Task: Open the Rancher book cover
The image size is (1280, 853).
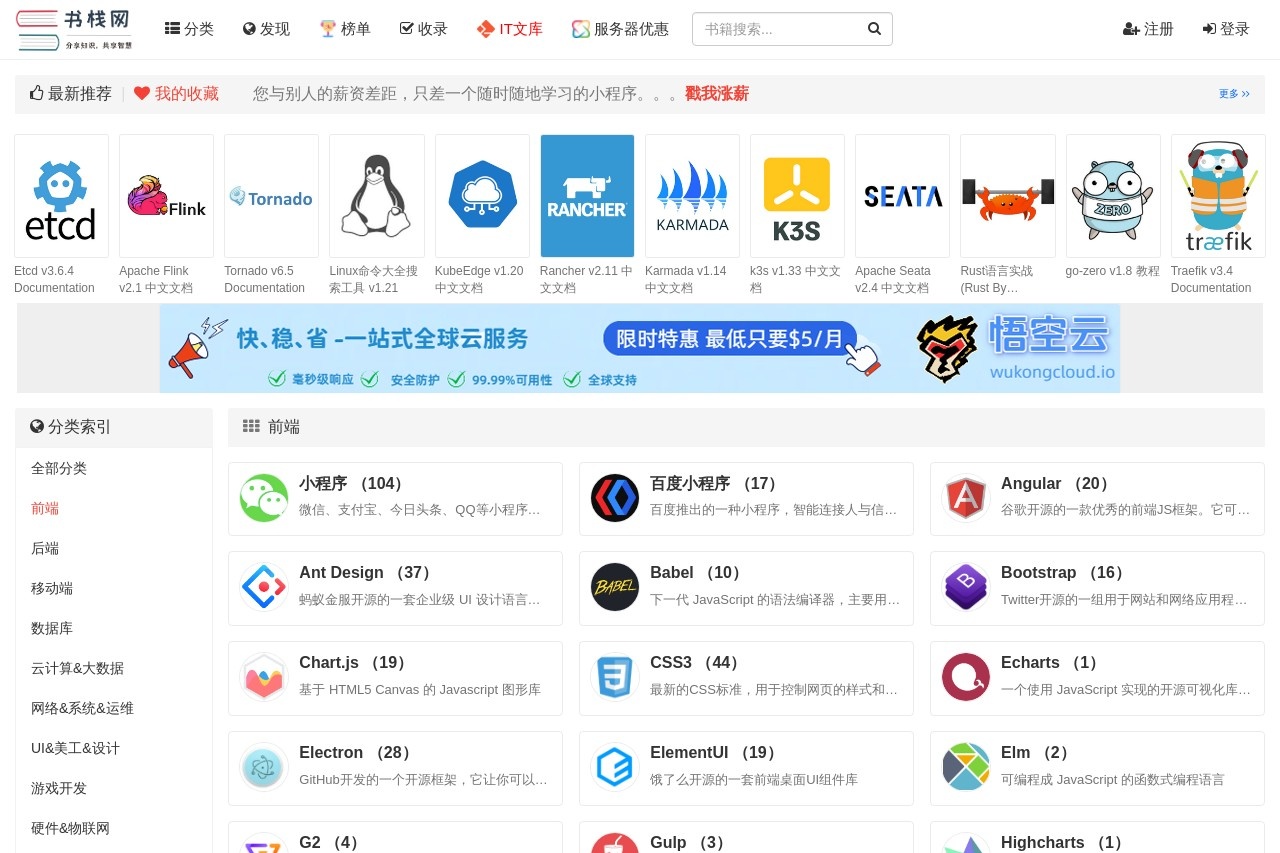Action: pos(587,196)
